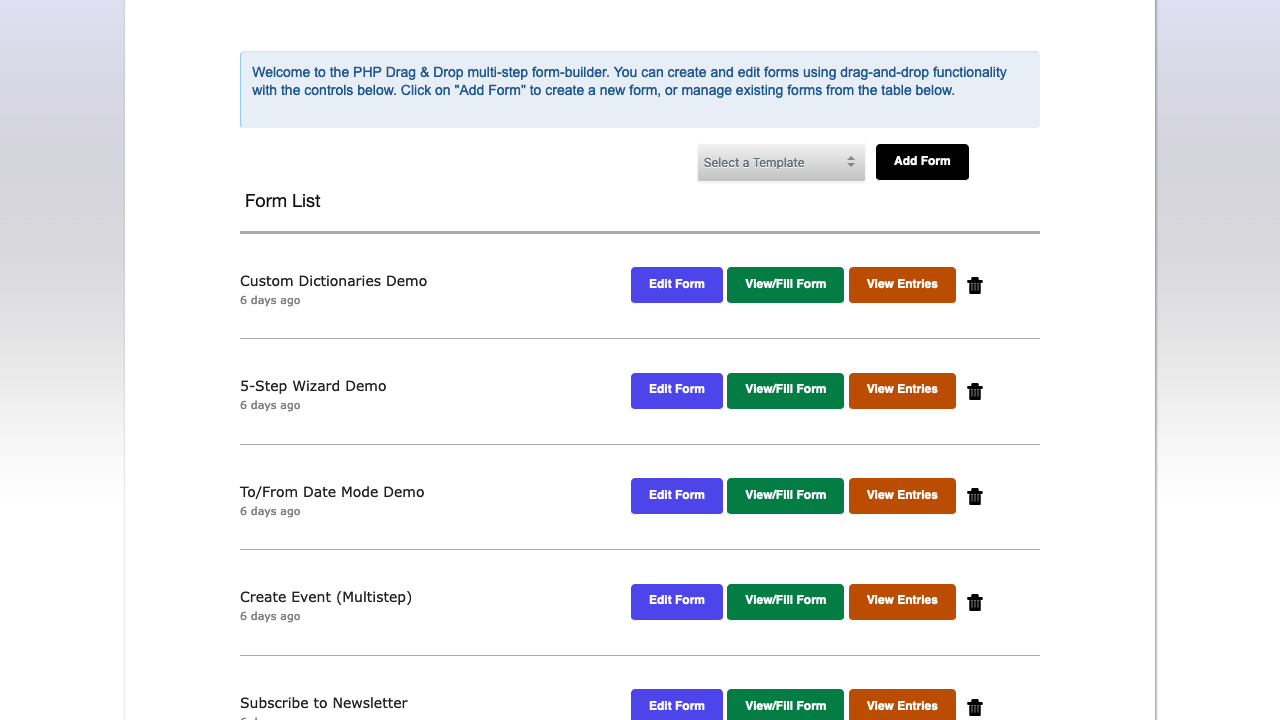Edit the 5-Step Wizard Demo form

click(x=676, y=390)
